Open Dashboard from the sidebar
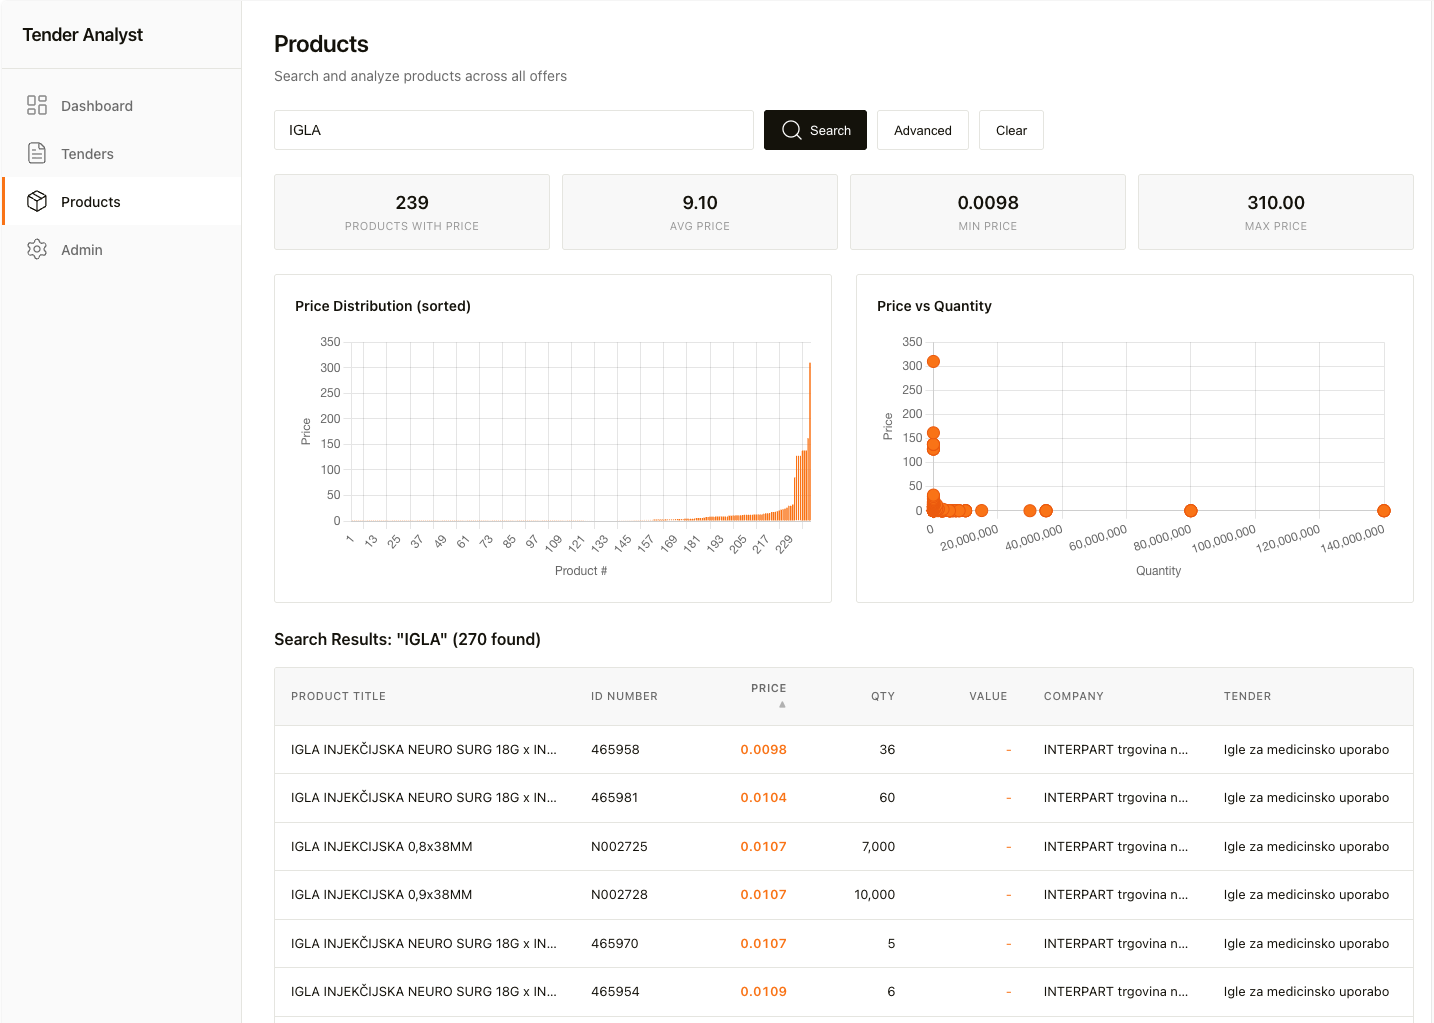 [x=122, y=106]
